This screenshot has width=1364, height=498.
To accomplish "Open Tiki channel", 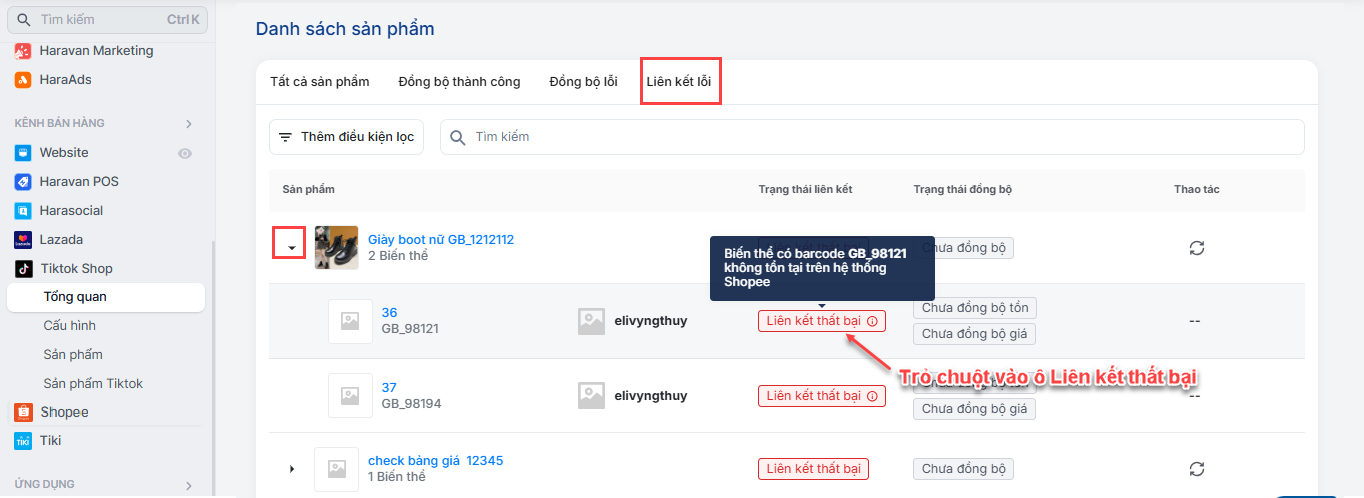I will tap(52, 441).
